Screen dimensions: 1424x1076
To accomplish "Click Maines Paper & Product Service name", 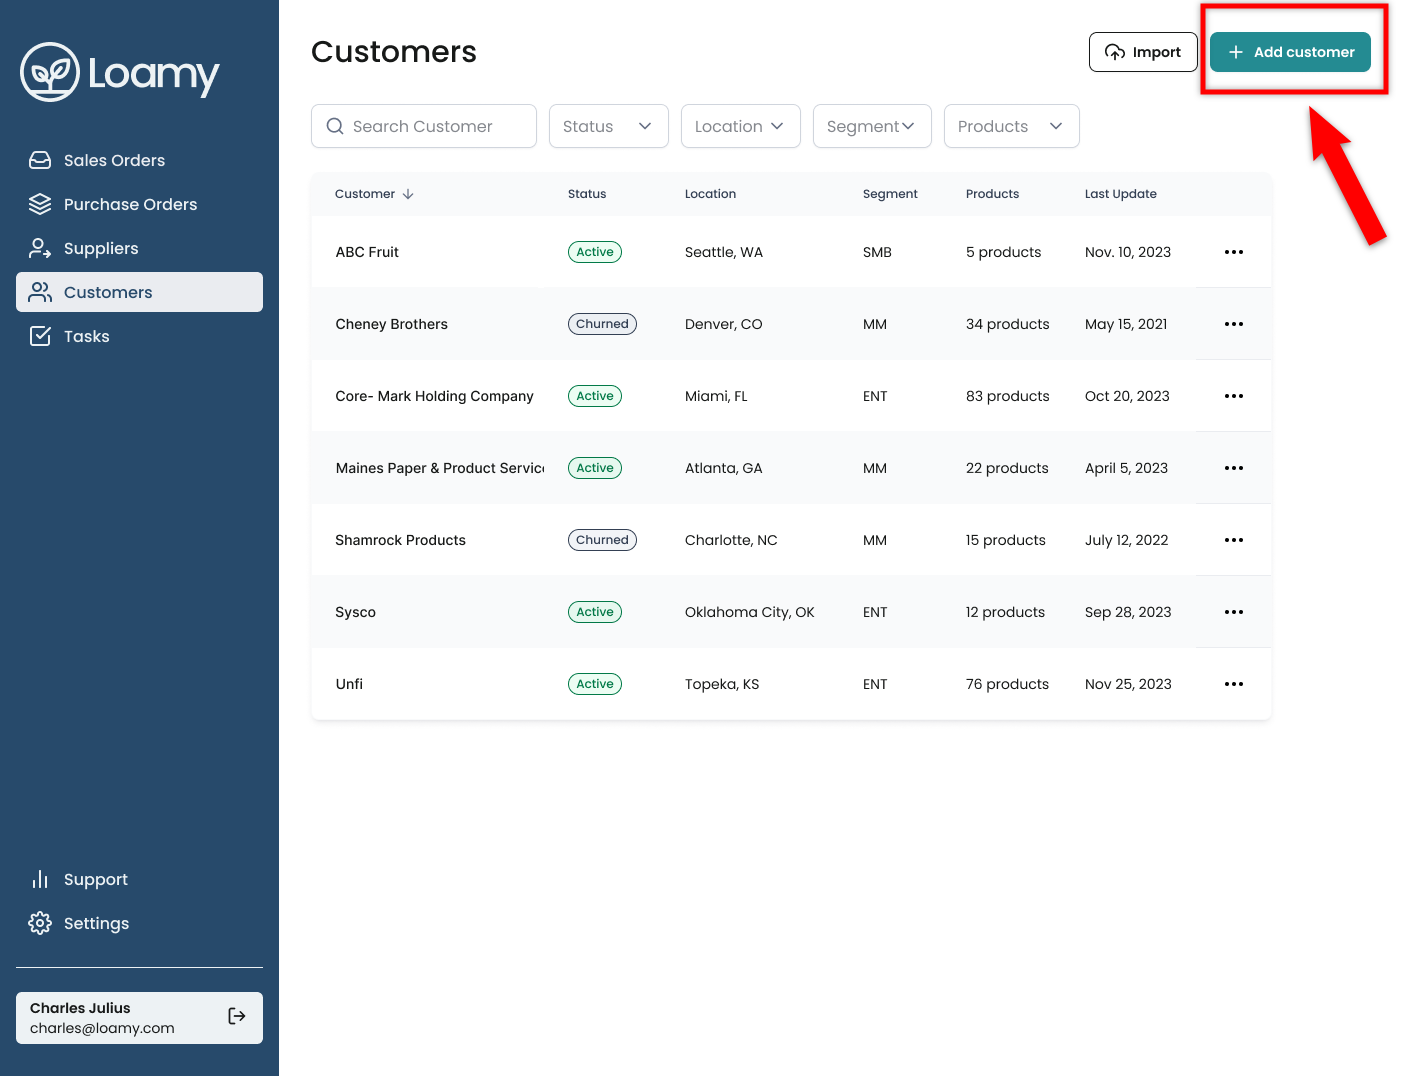I will [440, 468].
